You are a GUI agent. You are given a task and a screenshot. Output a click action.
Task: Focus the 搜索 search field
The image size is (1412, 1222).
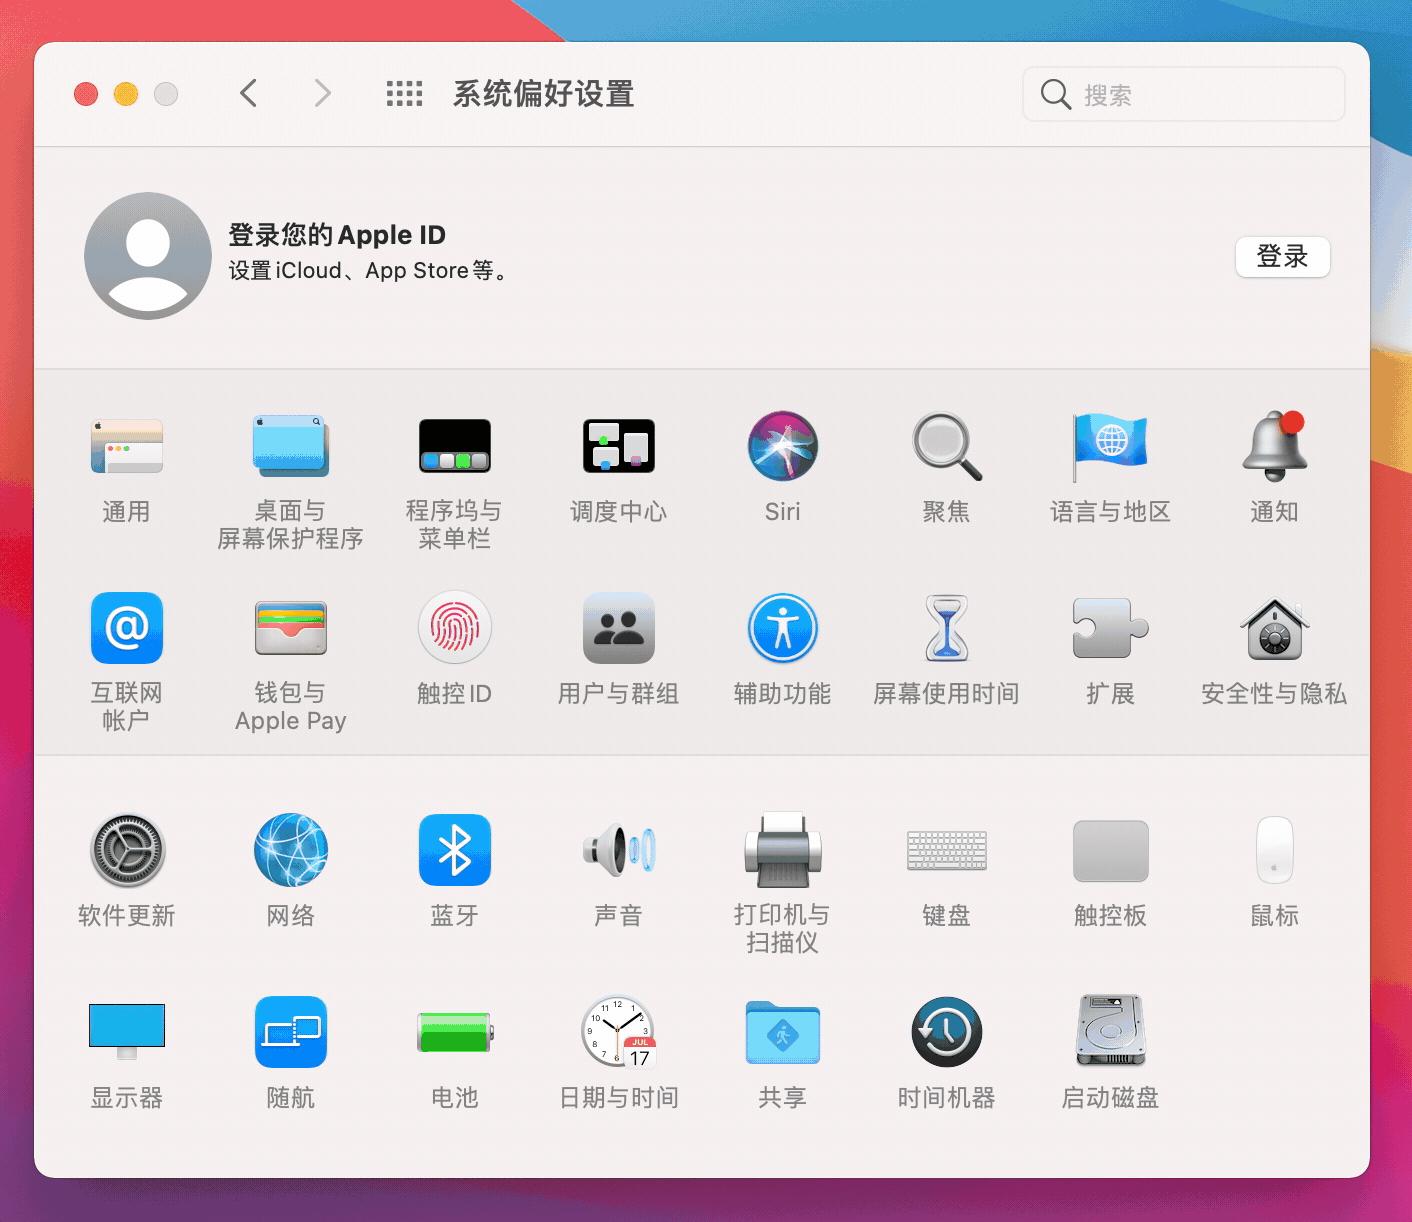(1183, 94)
